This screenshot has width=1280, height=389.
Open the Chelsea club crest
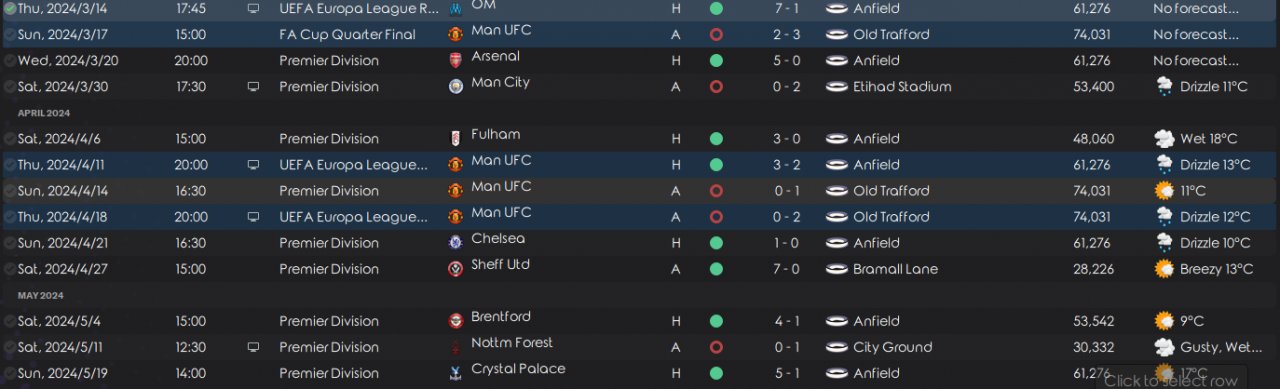(x=456, y=242)
